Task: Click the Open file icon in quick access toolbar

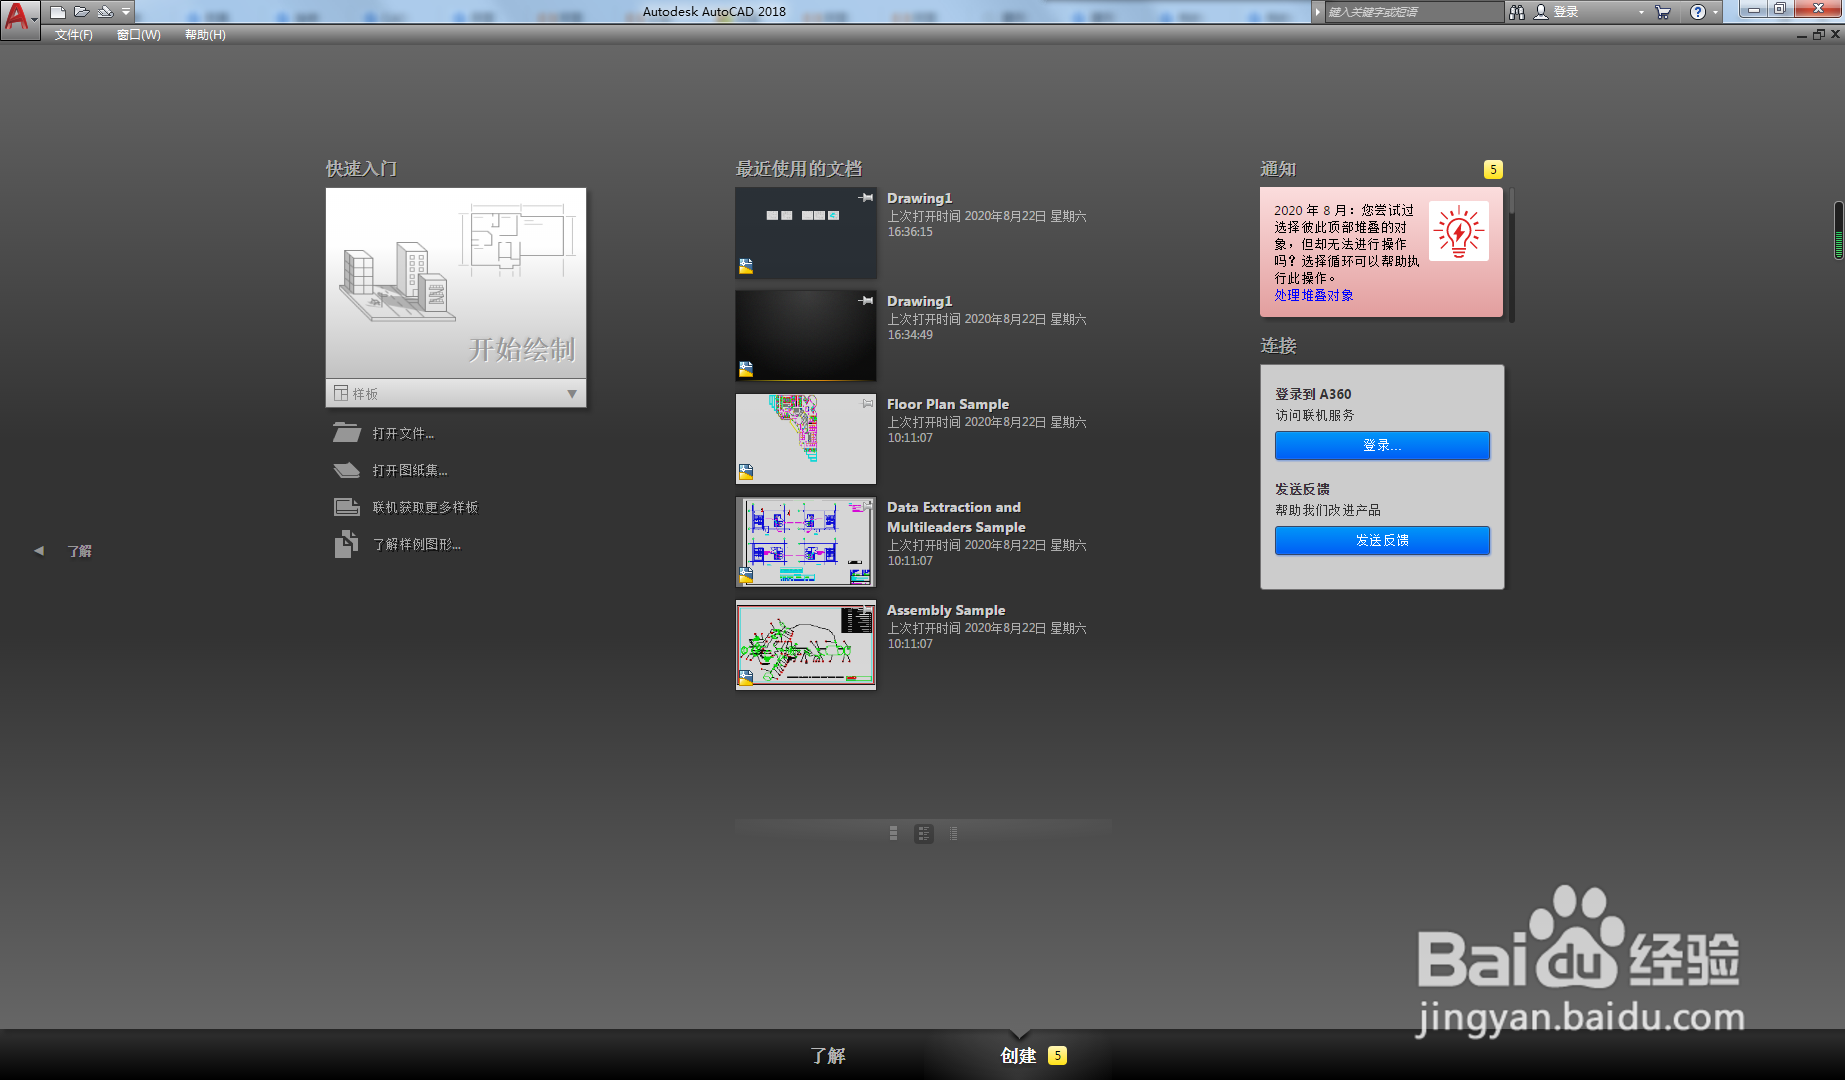Action: [81, 12]
